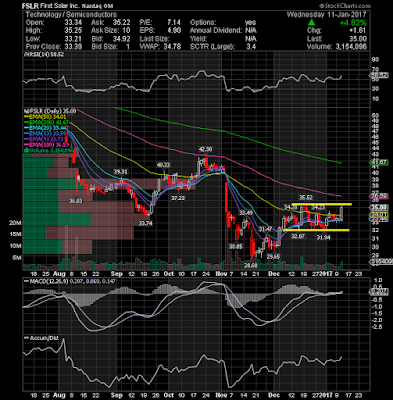Select the 'Technology / Semiconductors' sector text
Screen dimensions: 393x400
pyautogui.click(x=71, y=15)
